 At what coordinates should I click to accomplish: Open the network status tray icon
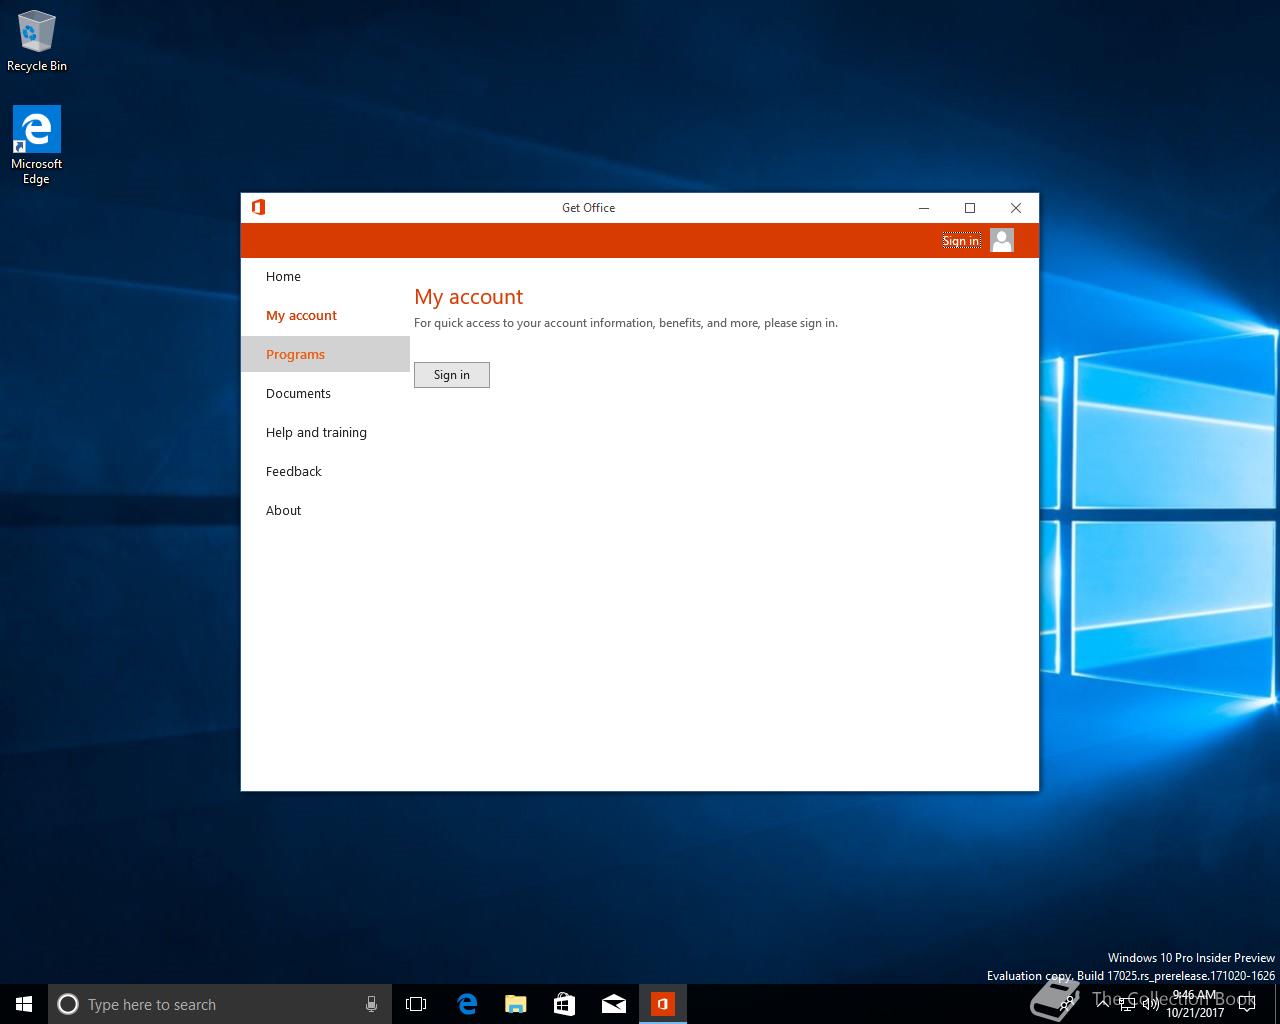pos(1127,1004)
